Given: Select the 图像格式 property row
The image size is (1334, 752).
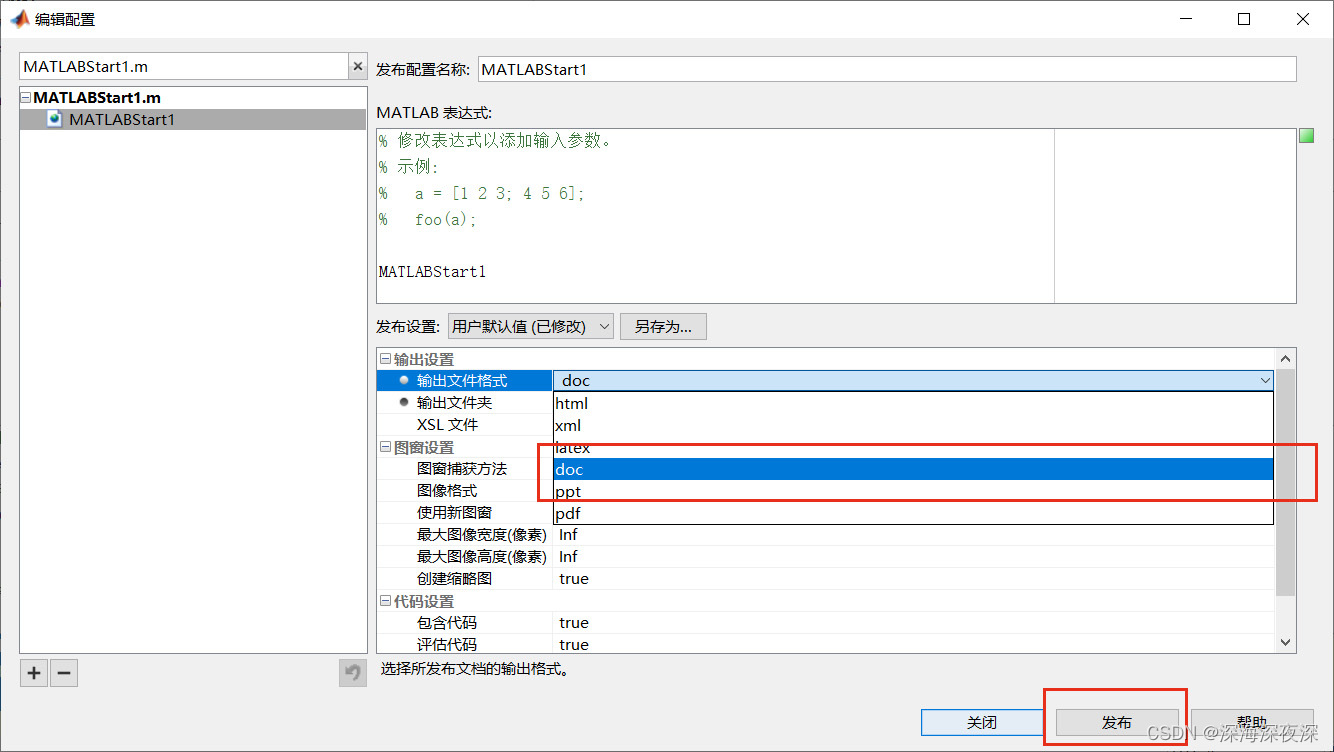Looking at the screenshot, I should coord(465,490).
